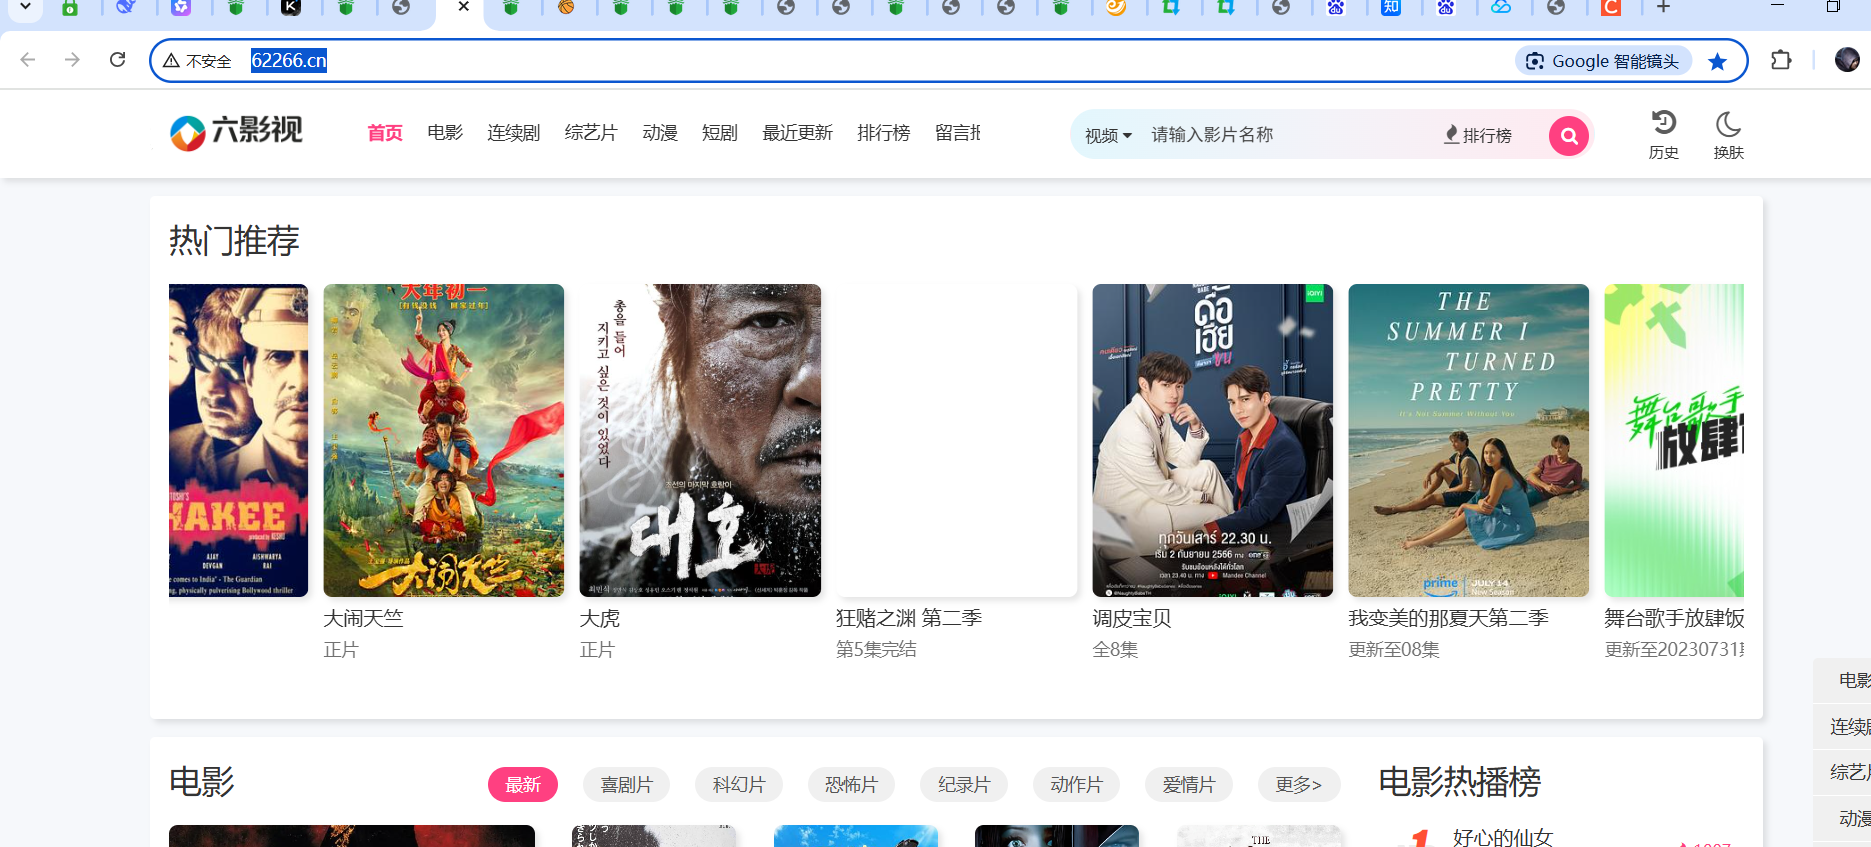Select the 科幻片 filter pill
Image resolution: width=1871 pixels, height=847 pixels.
pos(739,785)
